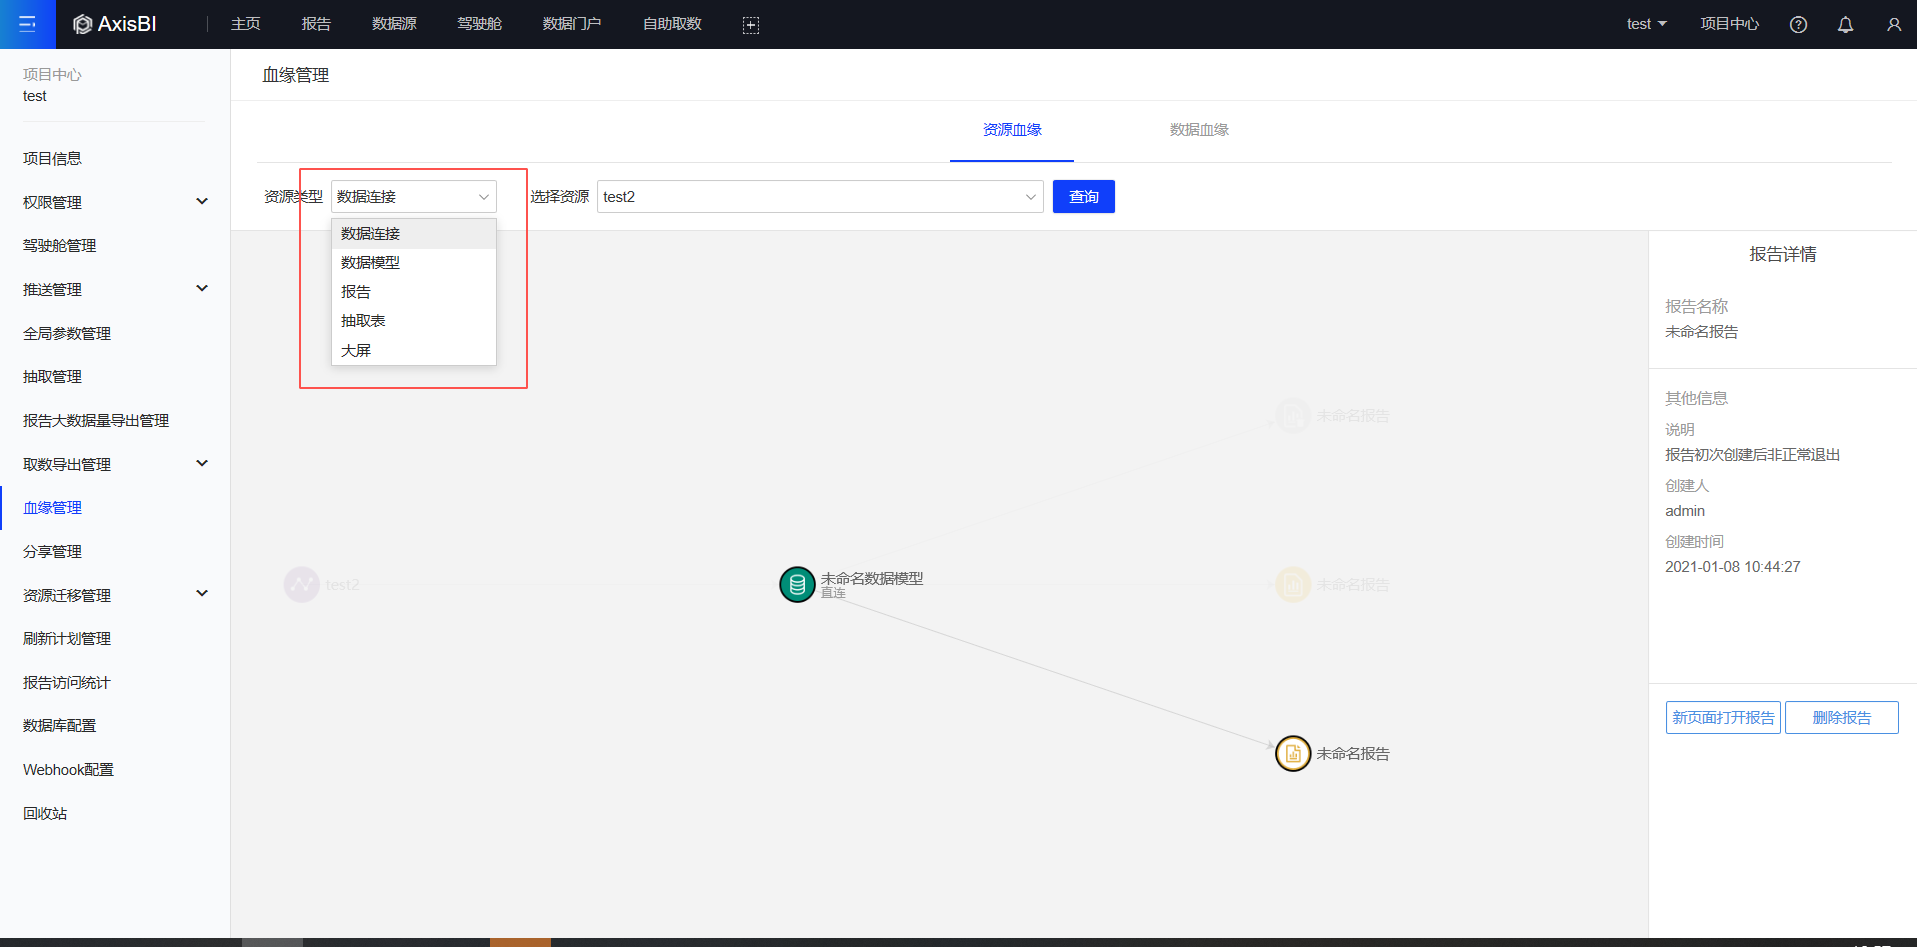Image resolution: width=1917 pixels, height=947 pixels.
Task: Choose 抽取表 in the dropdown list
Action: point(414,321)
